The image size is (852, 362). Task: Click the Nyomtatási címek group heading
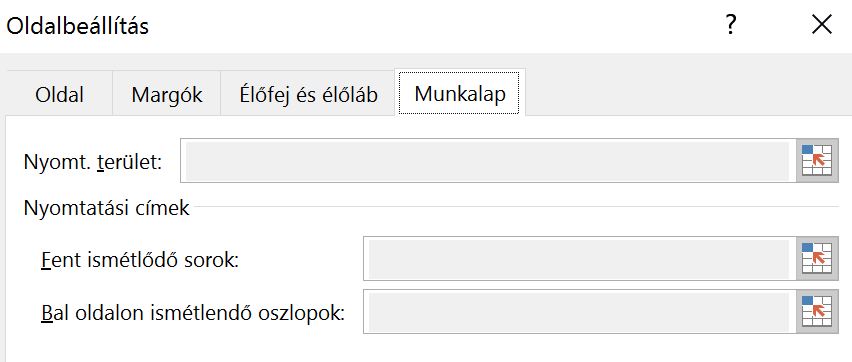106,208
